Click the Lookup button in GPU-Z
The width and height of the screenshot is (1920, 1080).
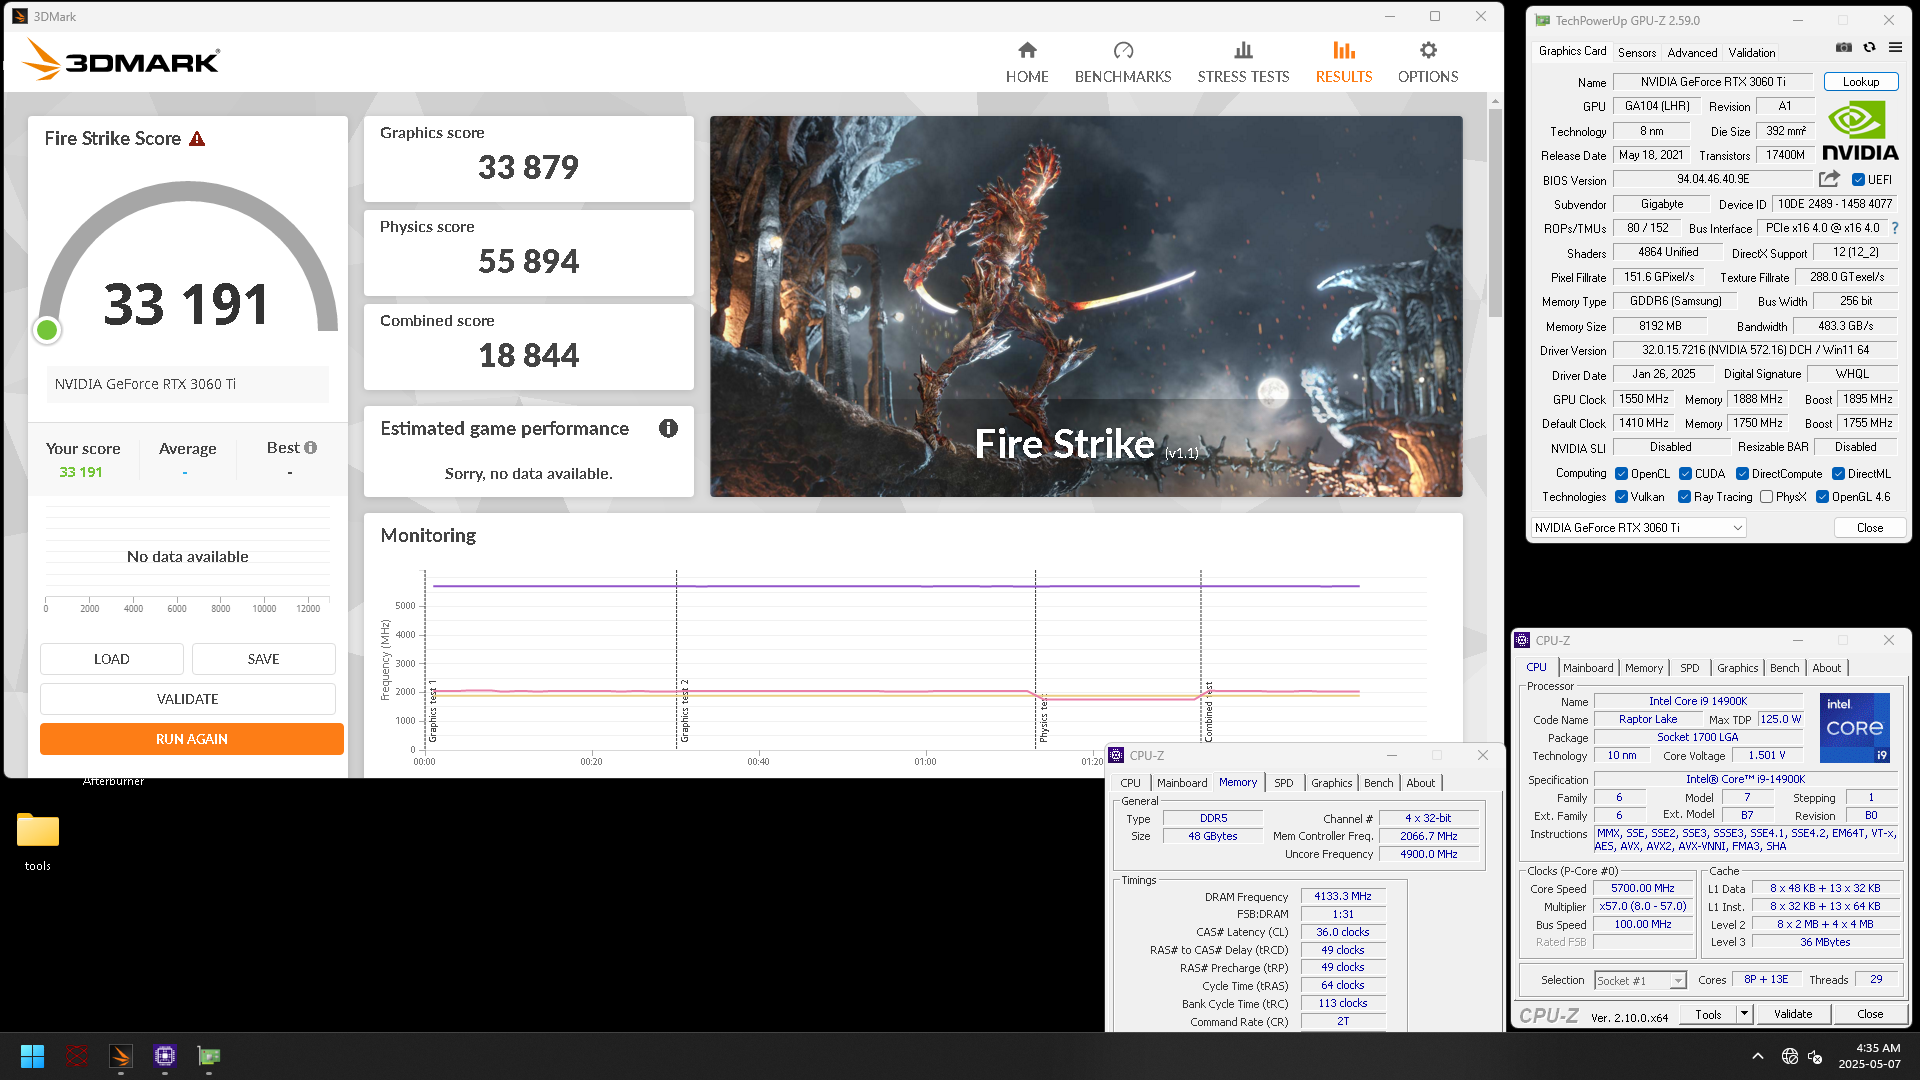point(1861,82)
